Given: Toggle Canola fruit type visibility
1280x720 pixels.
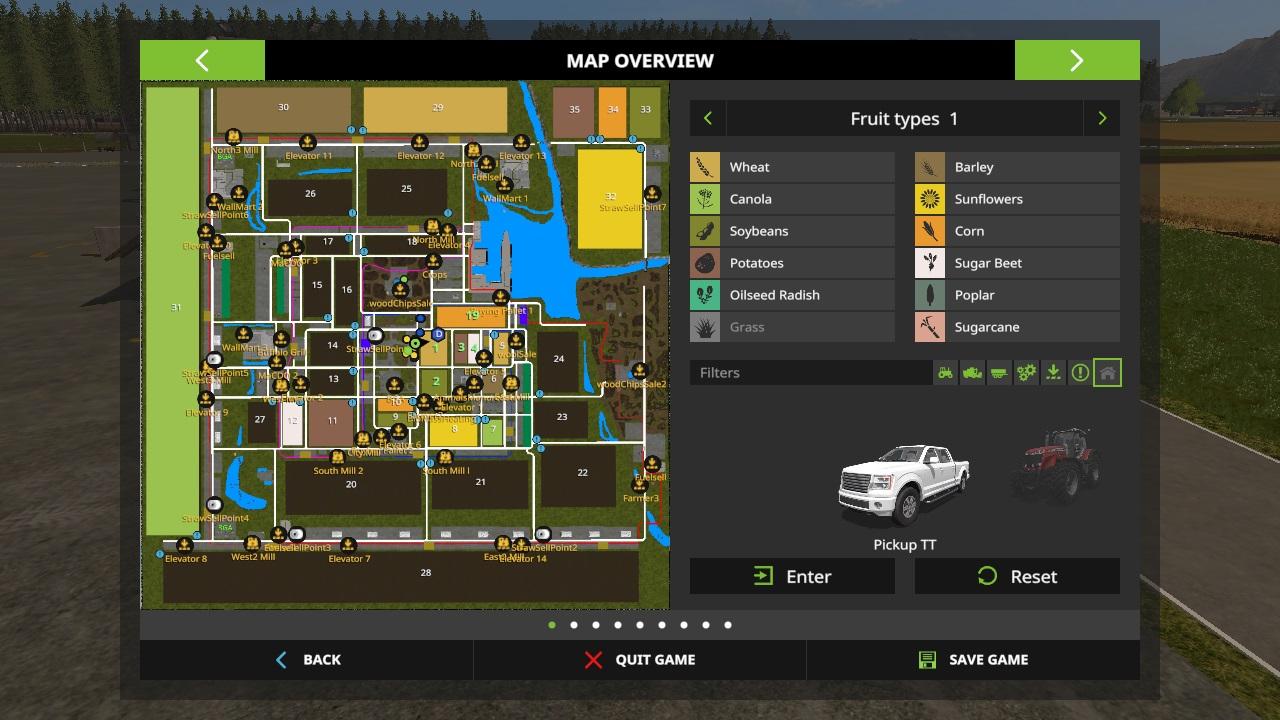Looking at the screenshot, I should coord(792,199).
